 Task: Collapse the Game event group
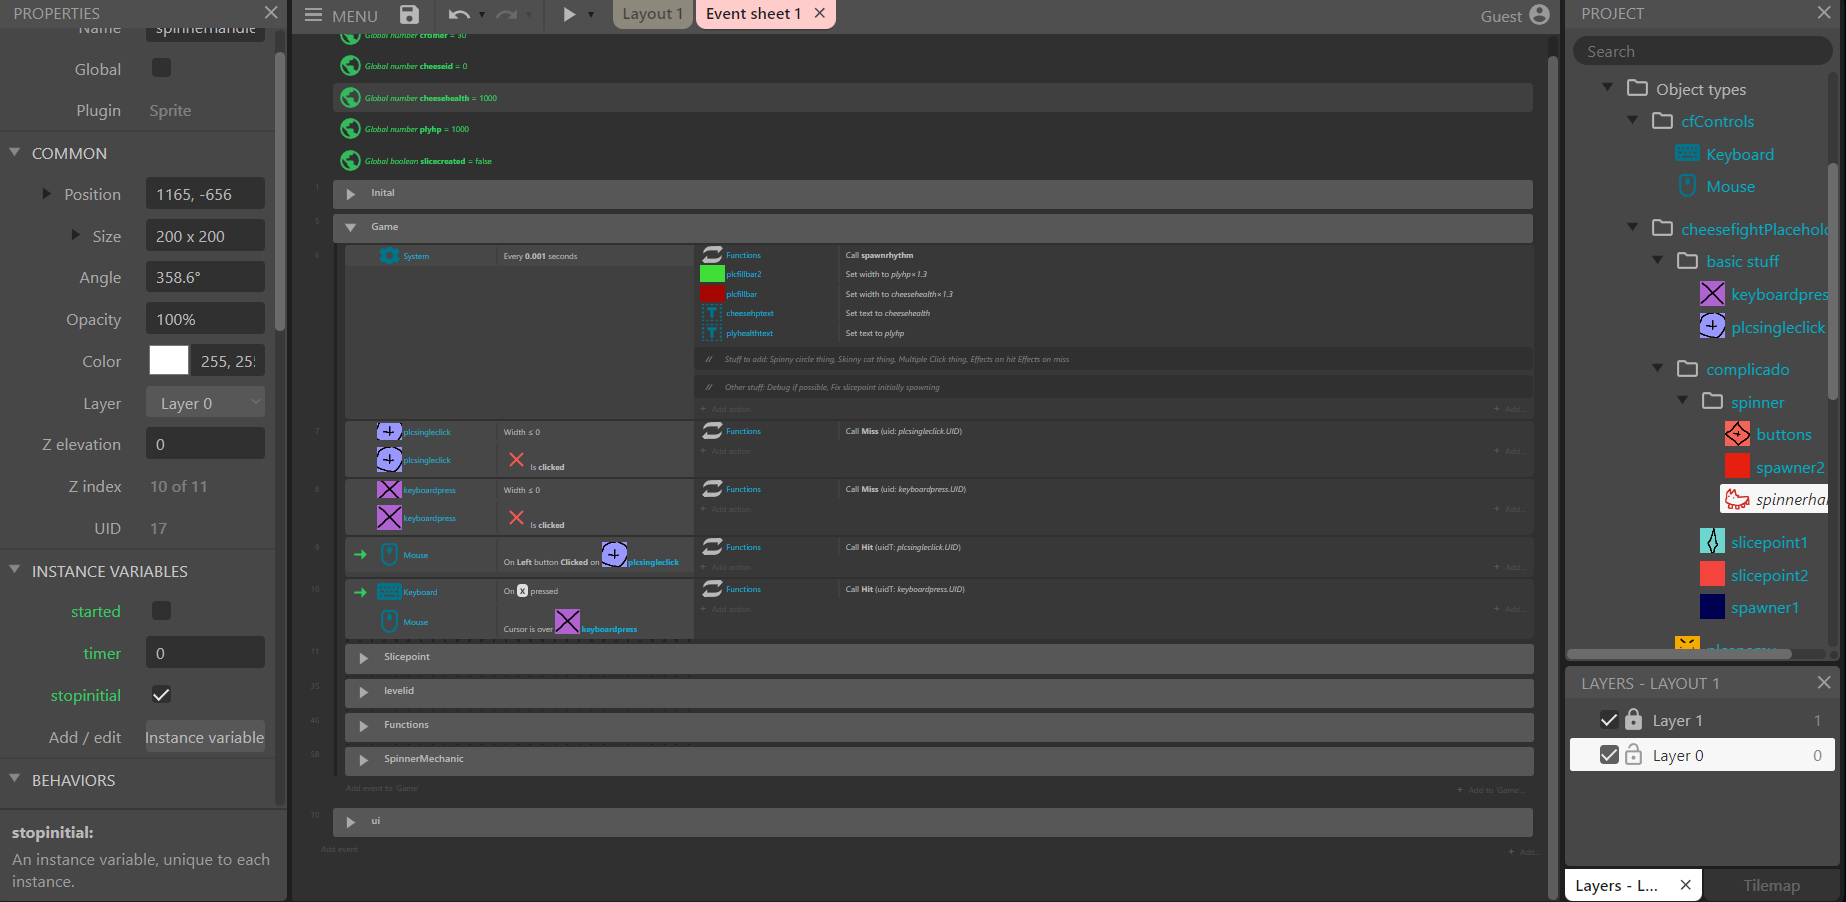coord(351,228)
